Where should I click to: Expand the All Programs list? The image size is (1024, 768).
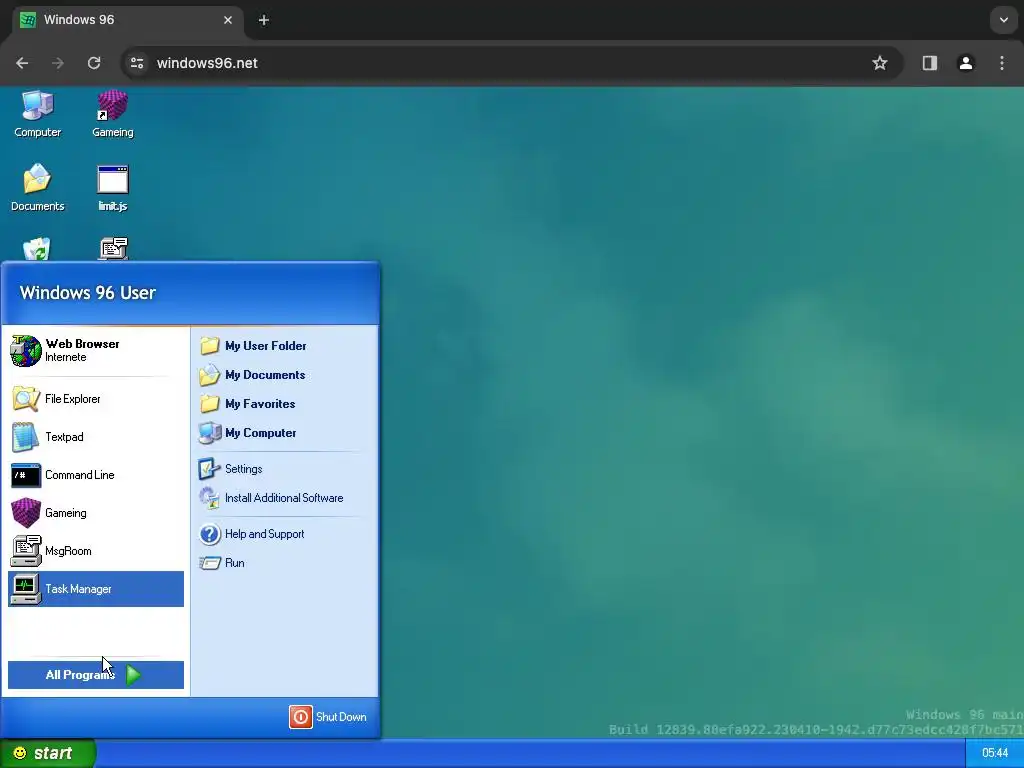tap(95, 675)
